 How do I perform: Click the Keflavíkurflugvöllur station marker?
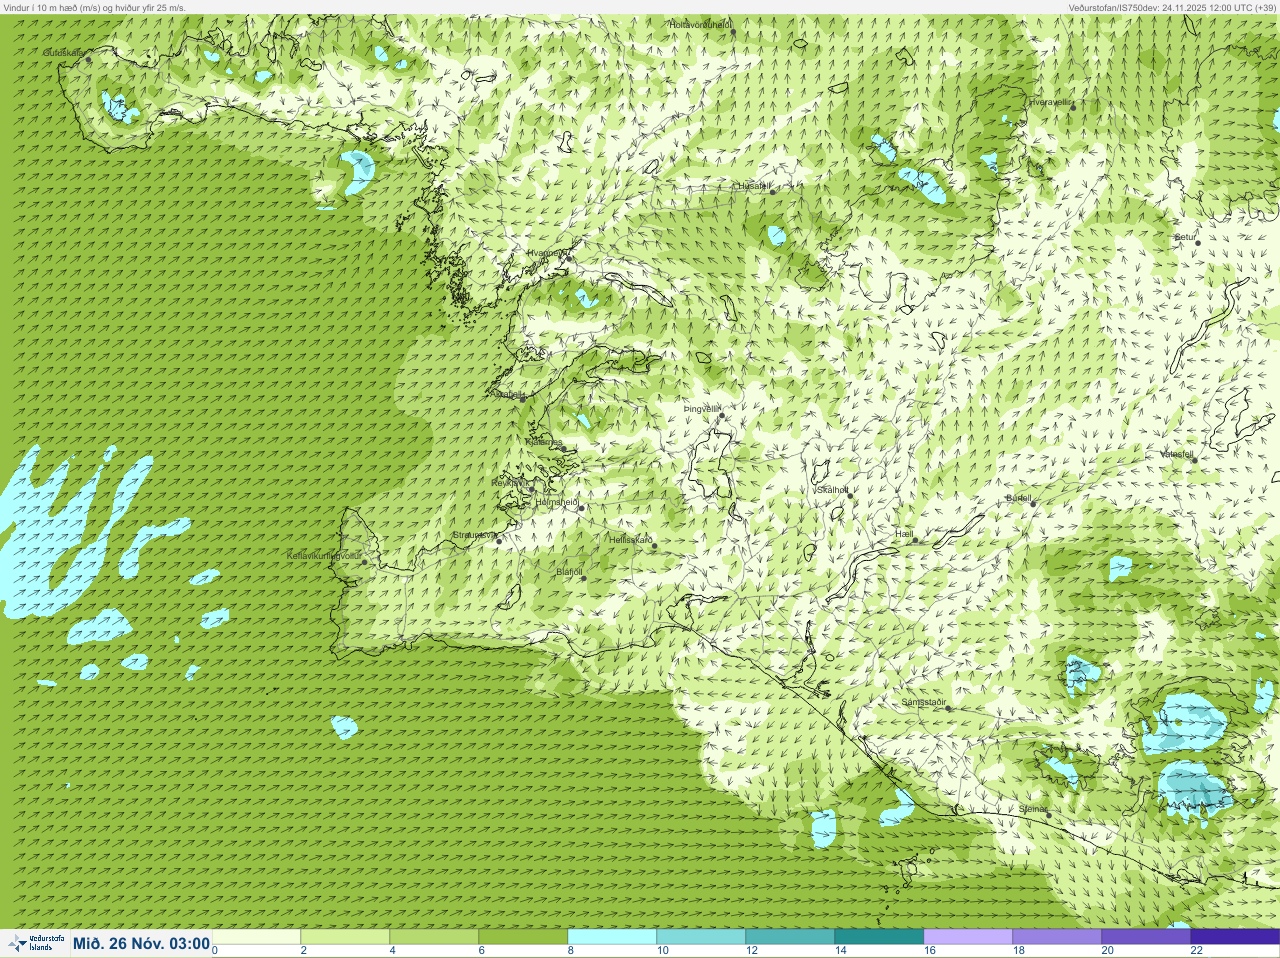point(364,562)
